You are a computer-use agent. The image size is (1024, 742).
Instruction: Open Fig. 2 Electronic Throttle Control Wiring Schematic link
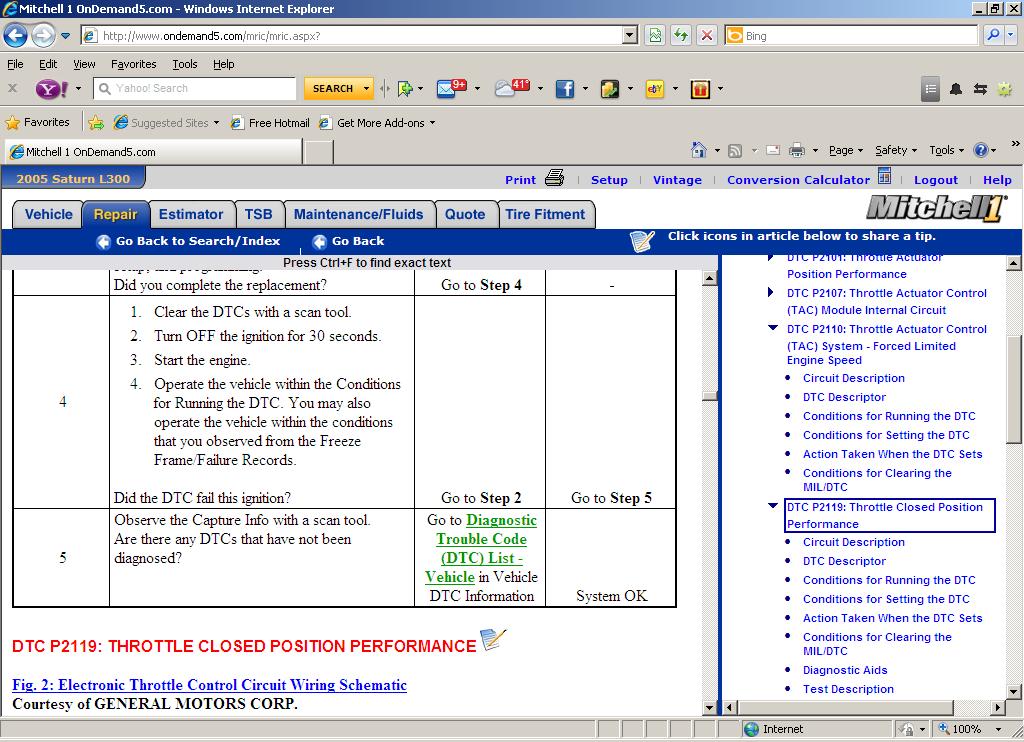(x=210, y=685)
